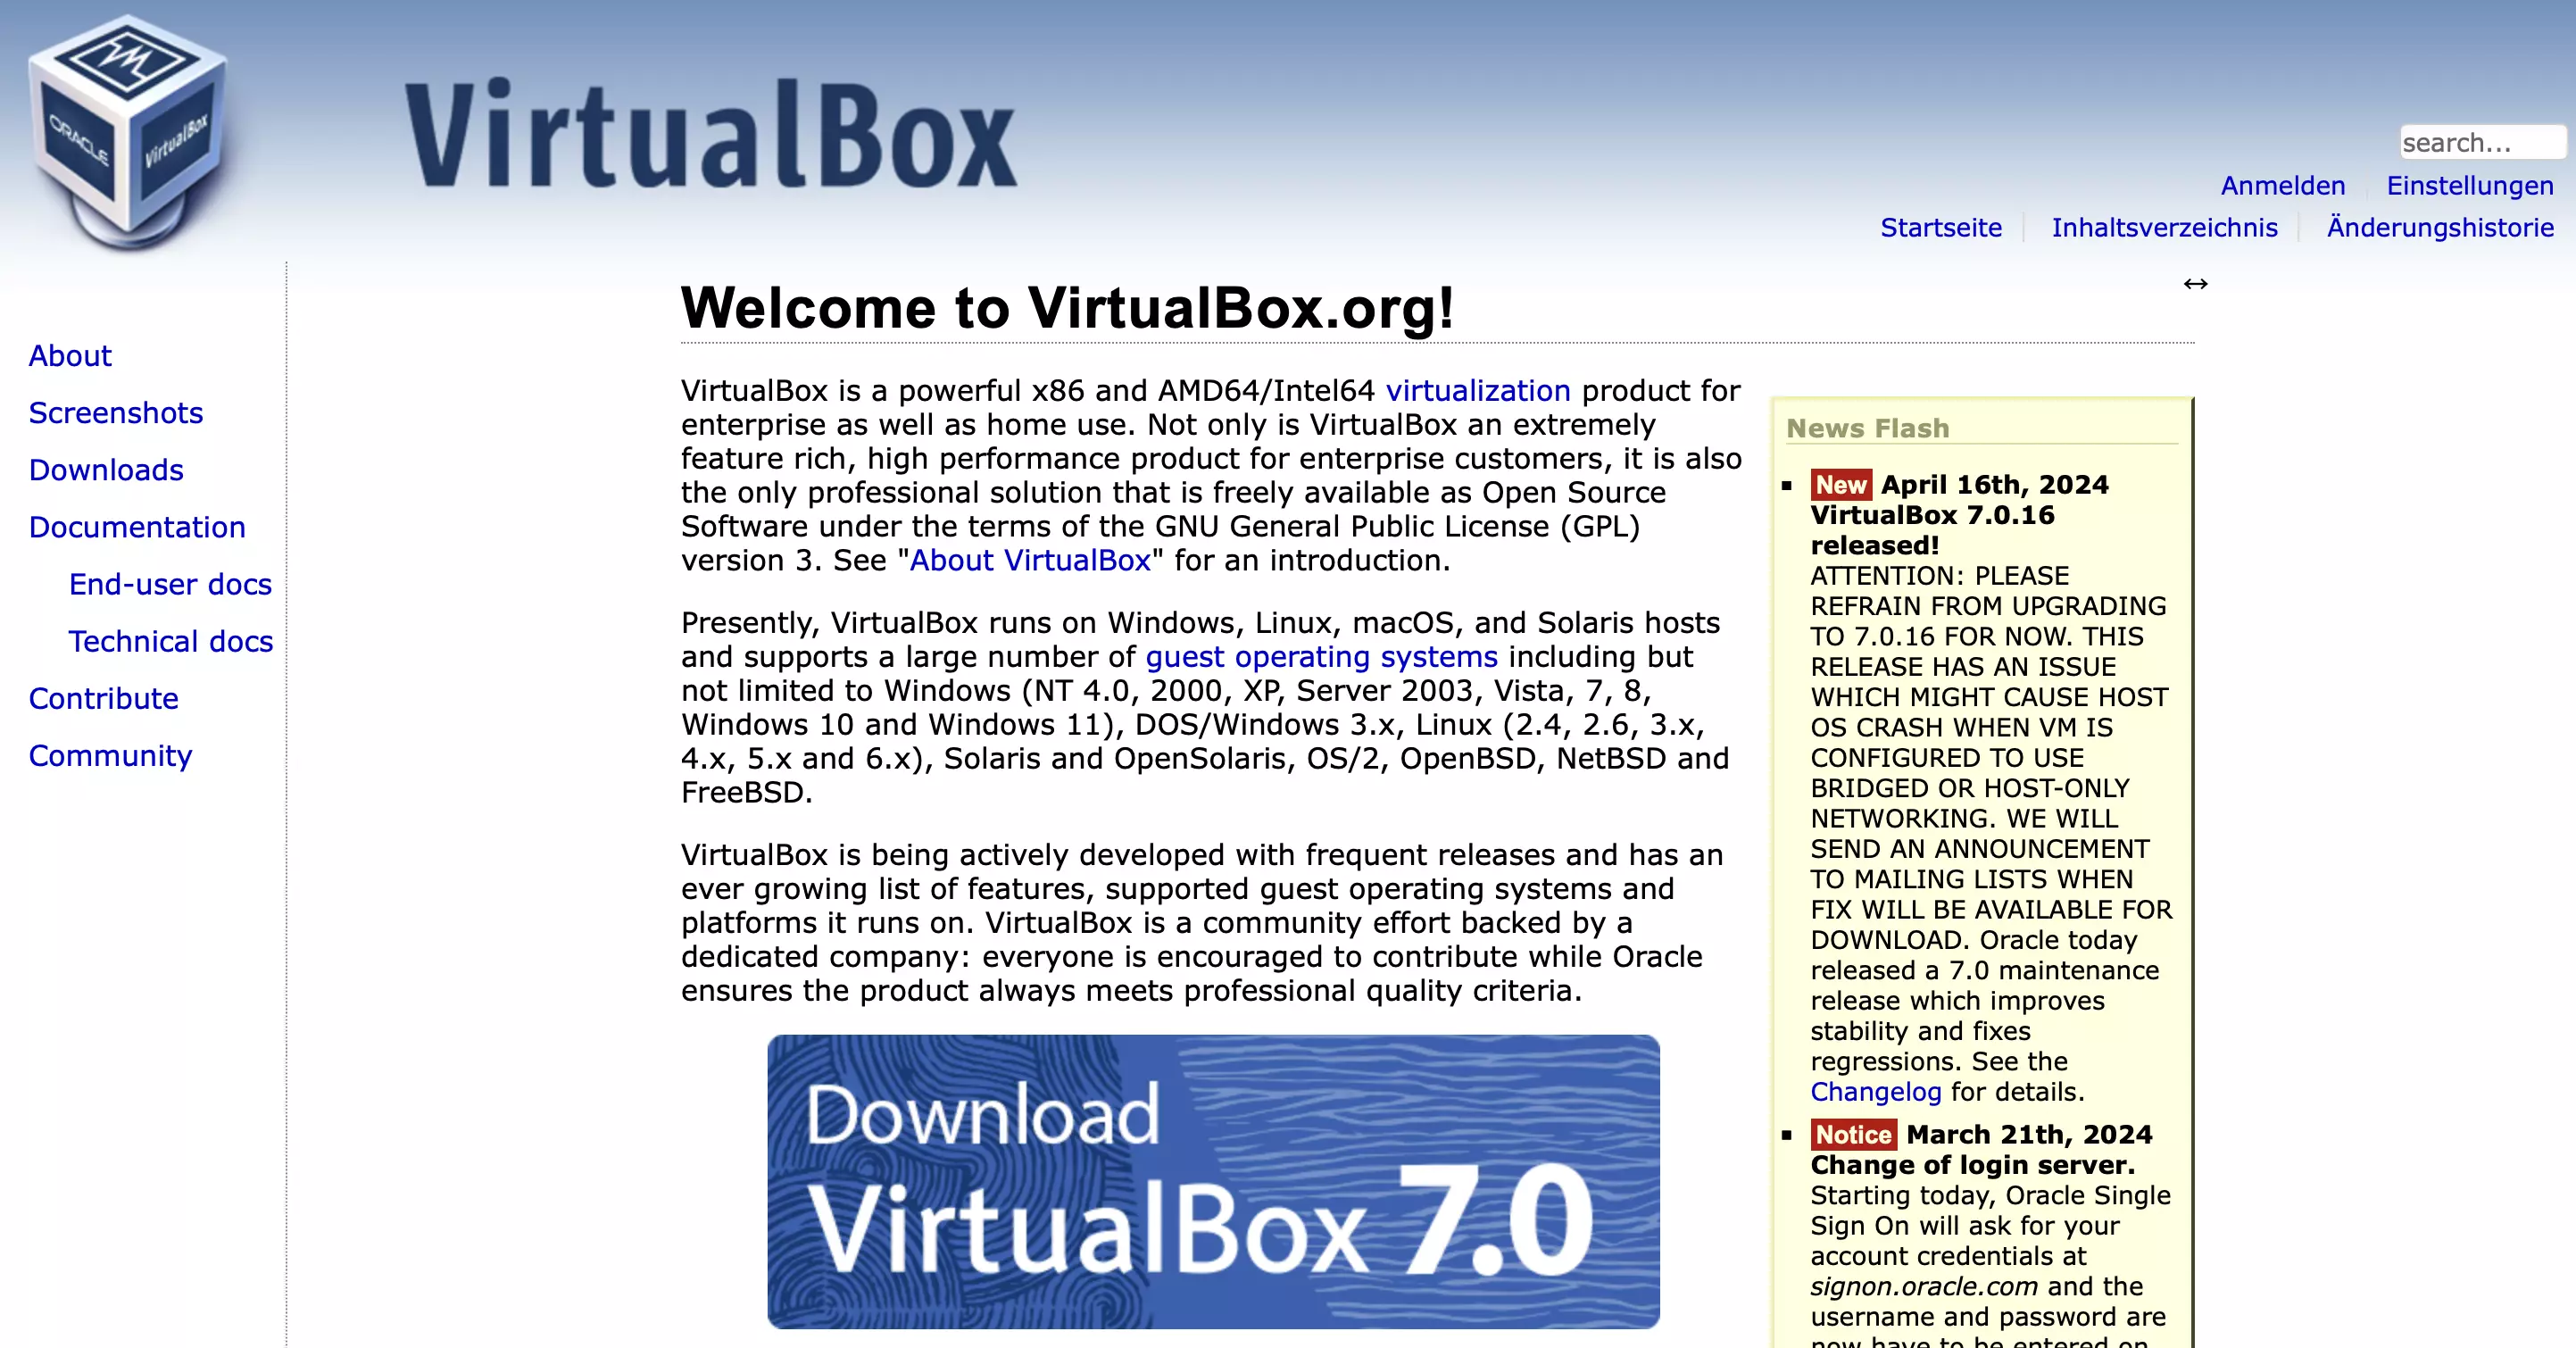Open the Contribute page
The image size is (2576, 1348).
point(103,697)
